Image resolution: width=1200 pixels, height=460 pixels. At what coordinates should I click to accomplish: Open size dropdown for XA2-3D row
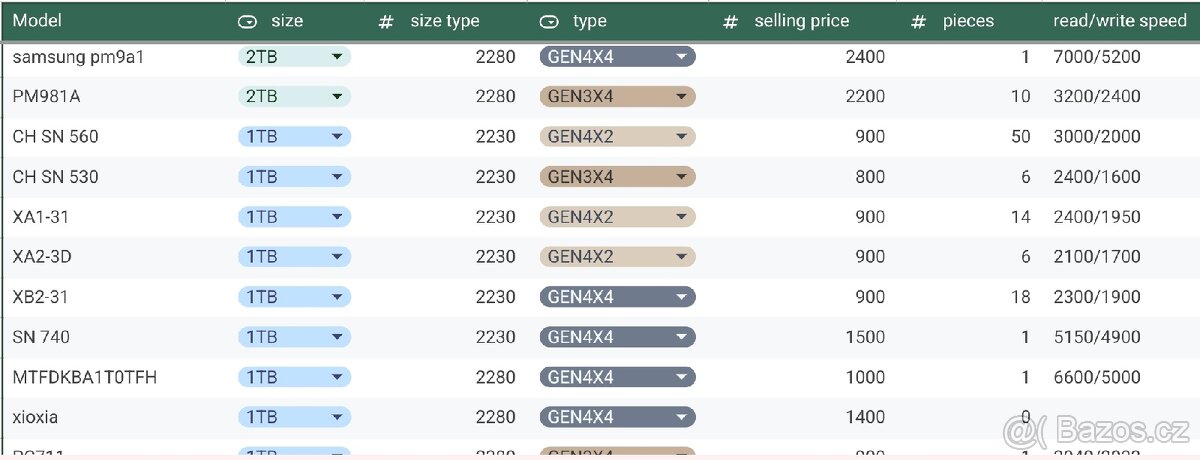click(294, 257)
